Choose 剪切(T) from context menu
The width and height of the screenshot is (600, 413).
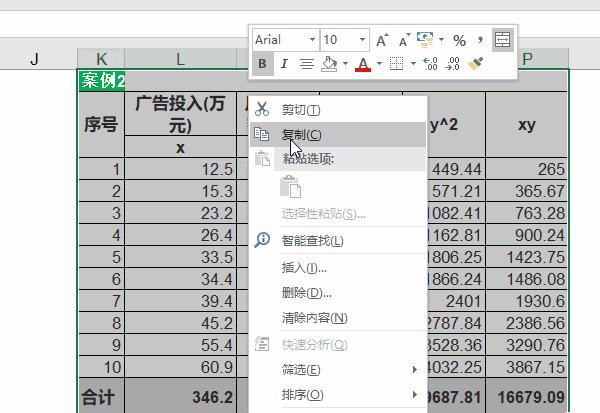click(338, 110)
